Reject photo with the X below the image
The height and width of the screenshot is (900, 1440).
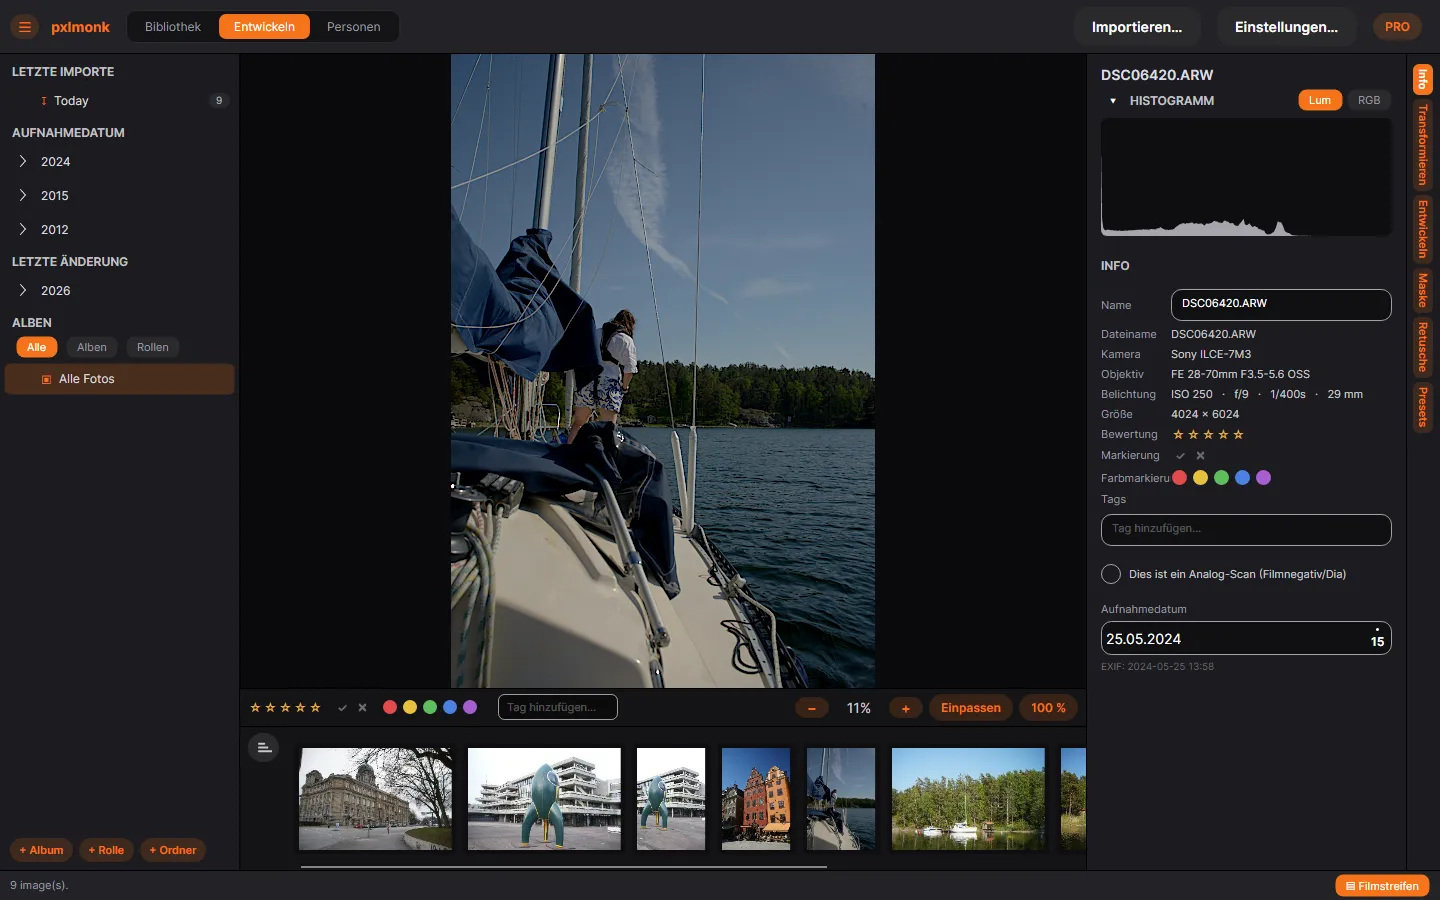click(x=362, y=708)
